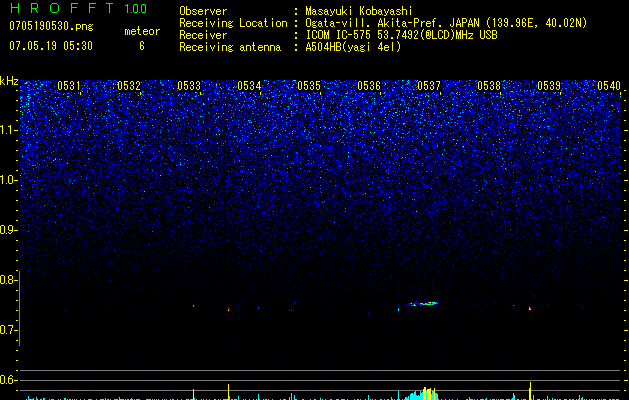Click the HROFFT program title text

coord(62,8)
